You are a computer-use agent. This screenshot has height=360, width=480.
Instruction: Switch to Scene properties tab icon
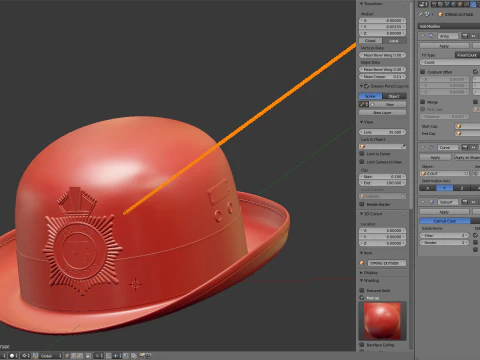click(x=447, y=4)
